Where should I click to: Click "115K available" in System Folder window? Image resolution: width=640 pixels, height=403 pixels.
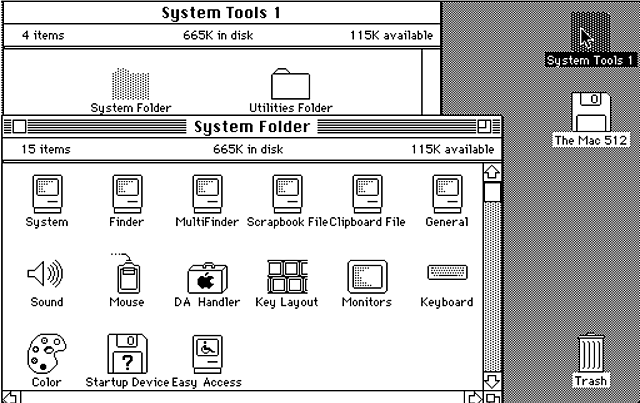453,149
